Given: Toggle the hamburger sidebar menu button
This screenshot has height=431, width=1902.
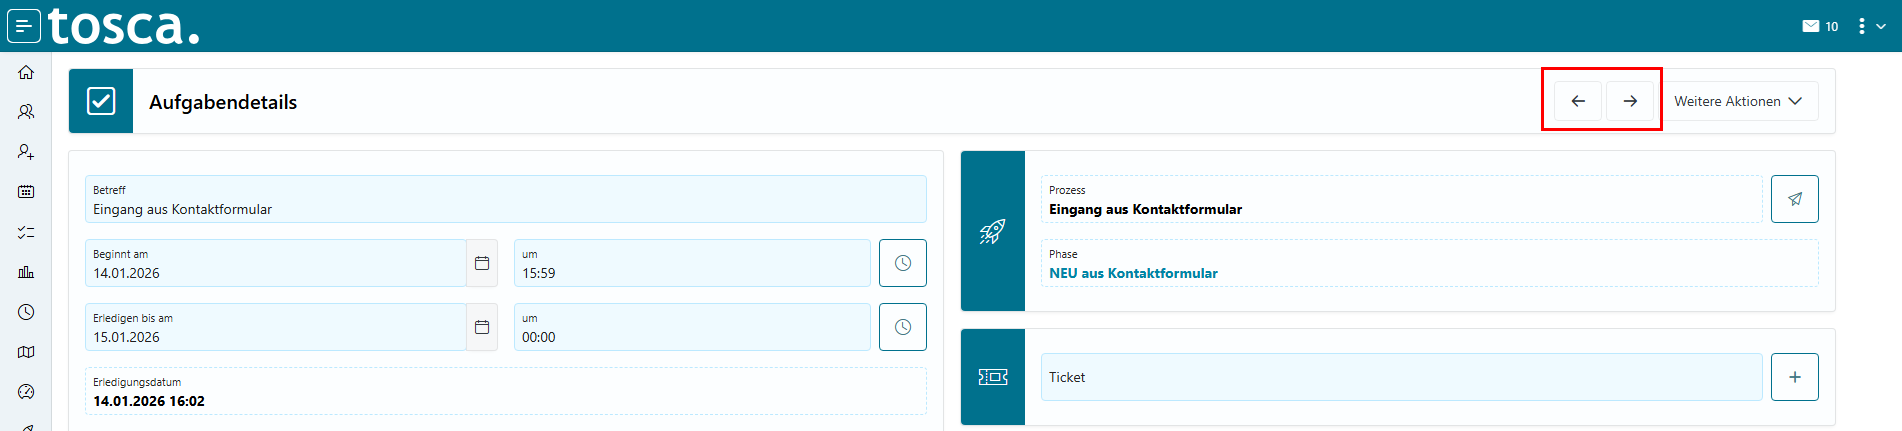Looking at the screenshot, I should tap(24, 26).
